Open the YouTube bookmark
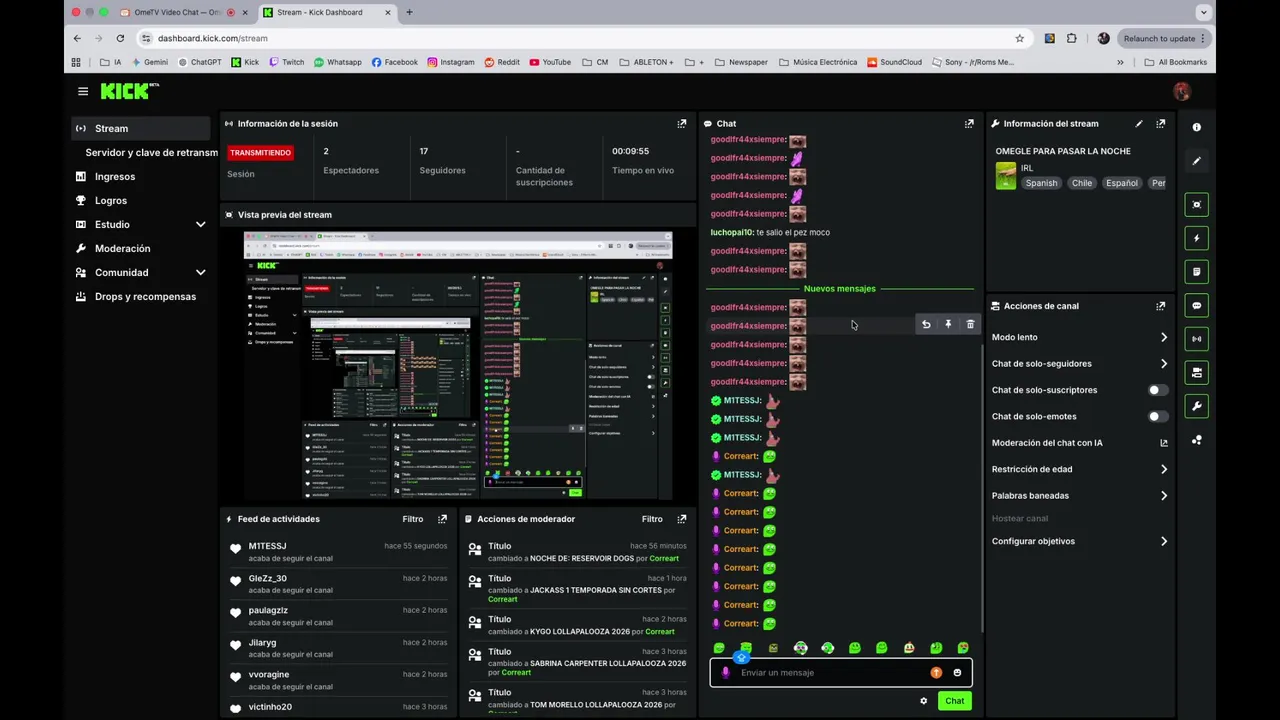This screenshot has width=1280, height=720. tap(549, 62)
